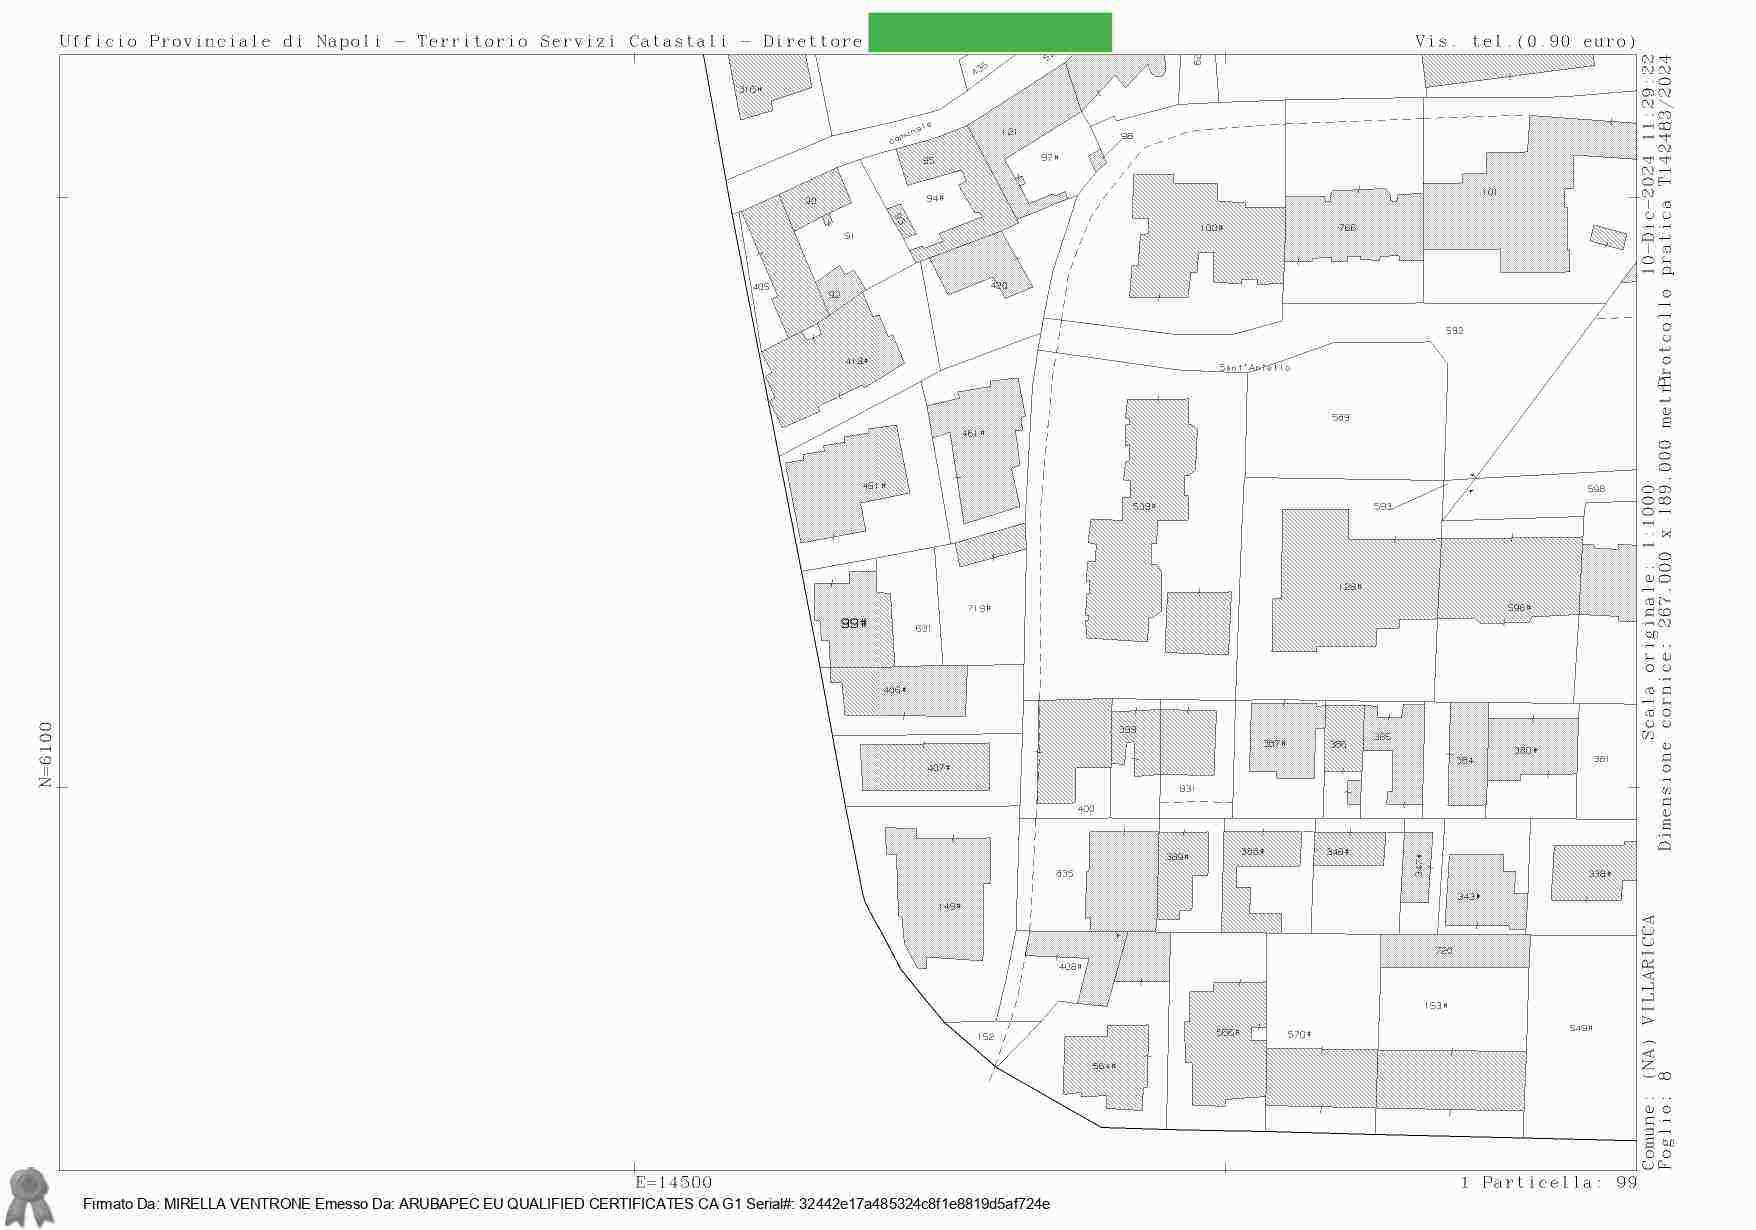Screen dimensions: 1756x1230
Task: Select the parcel labeled 153
Action: click(1435, 1006)
